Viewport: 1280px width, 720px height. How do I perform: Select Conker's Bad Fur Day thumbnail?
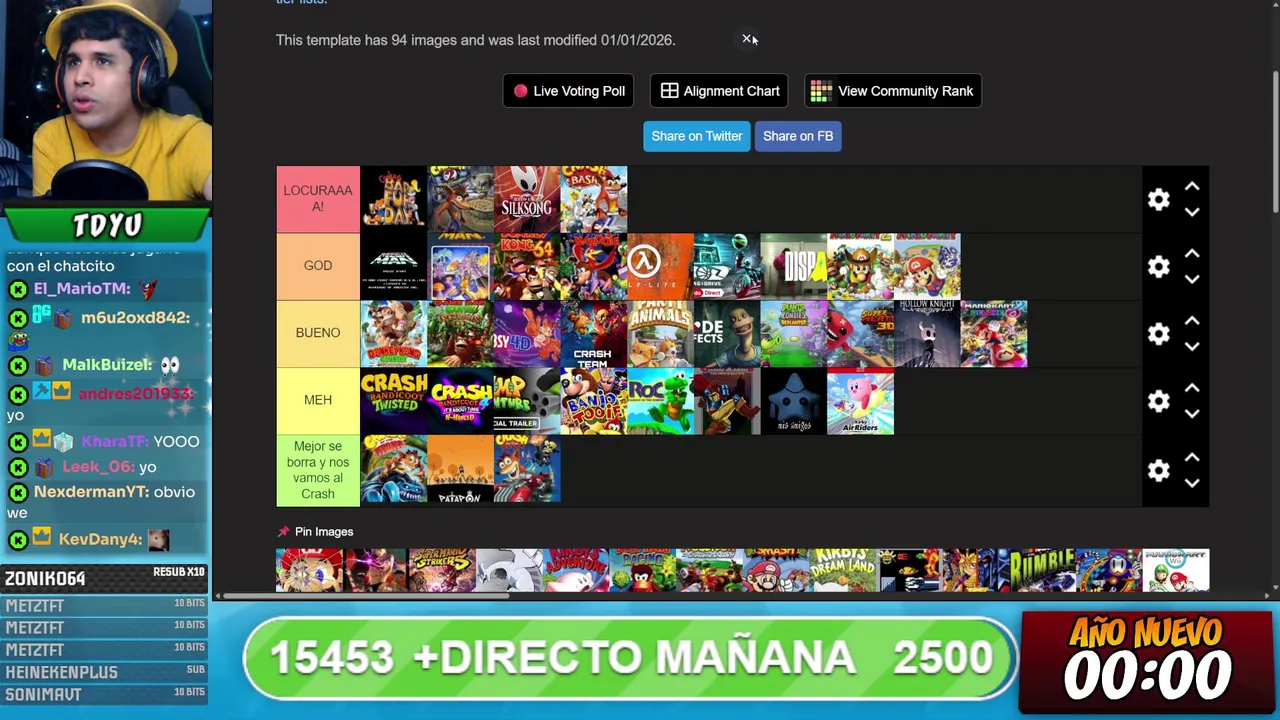(x=393, y=199)
